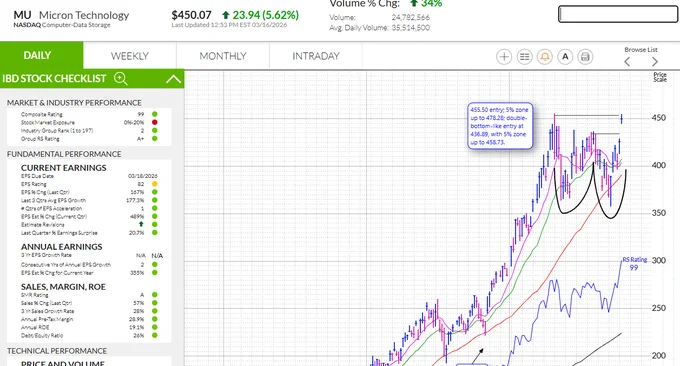Print the chart using the printer icon

(585, 57)
